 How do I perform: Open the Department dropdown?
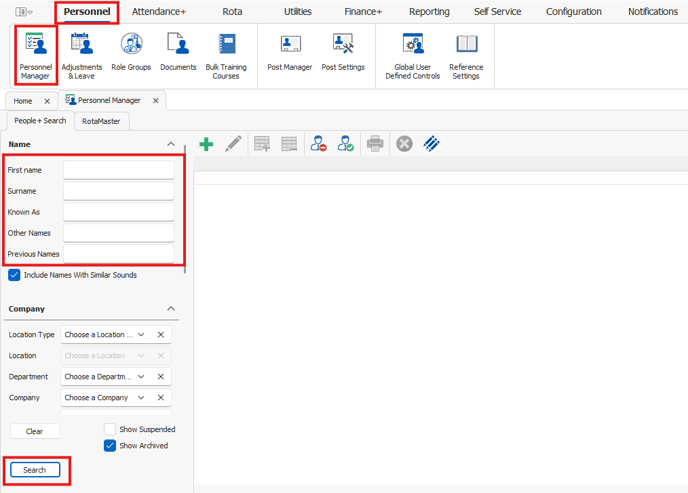click(141, 377)
